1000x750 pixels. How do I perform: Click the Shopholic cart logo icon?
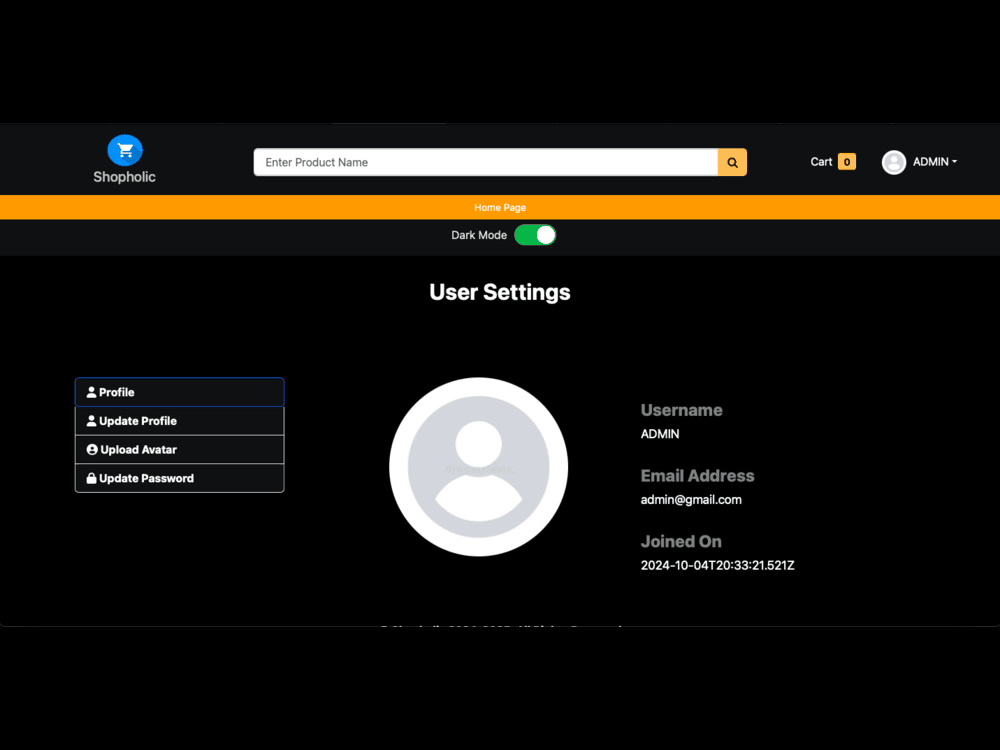pyautogui.click(x=125, y=151)
